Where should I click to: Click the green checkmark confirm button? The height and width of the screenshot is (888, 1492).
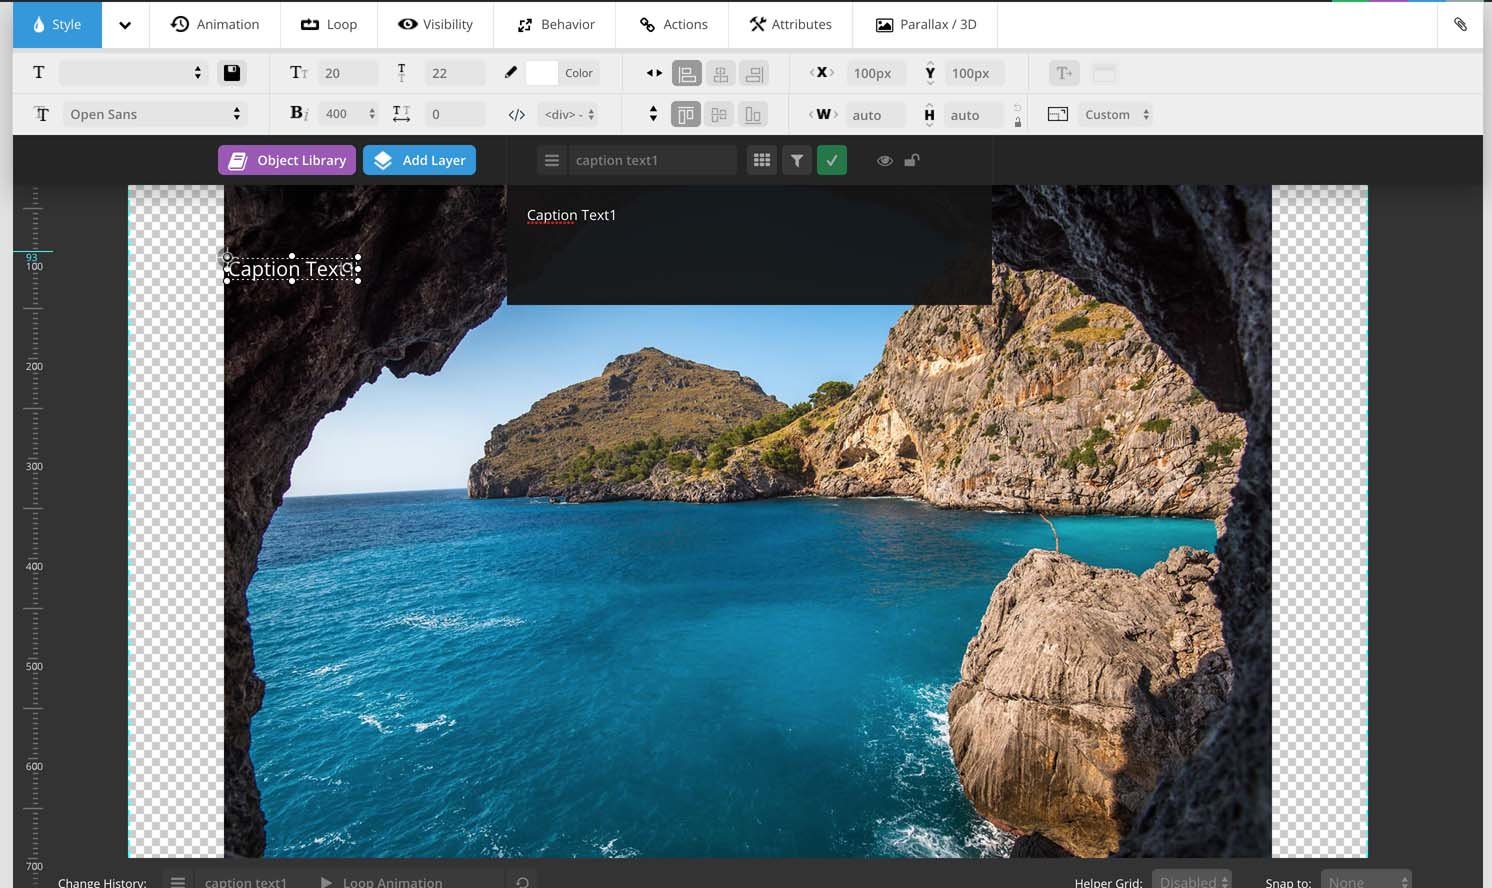pyautogui.click(x=832, y=160)
